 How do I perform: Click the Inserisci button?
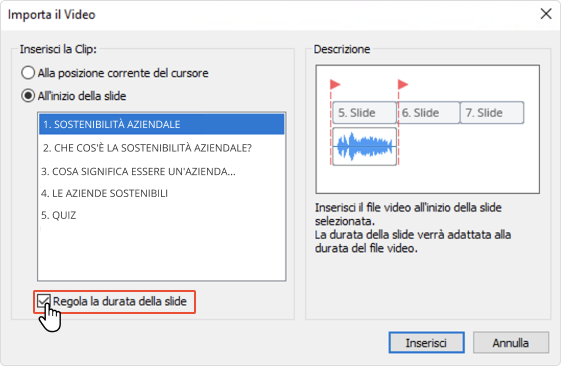coord(426,343)
